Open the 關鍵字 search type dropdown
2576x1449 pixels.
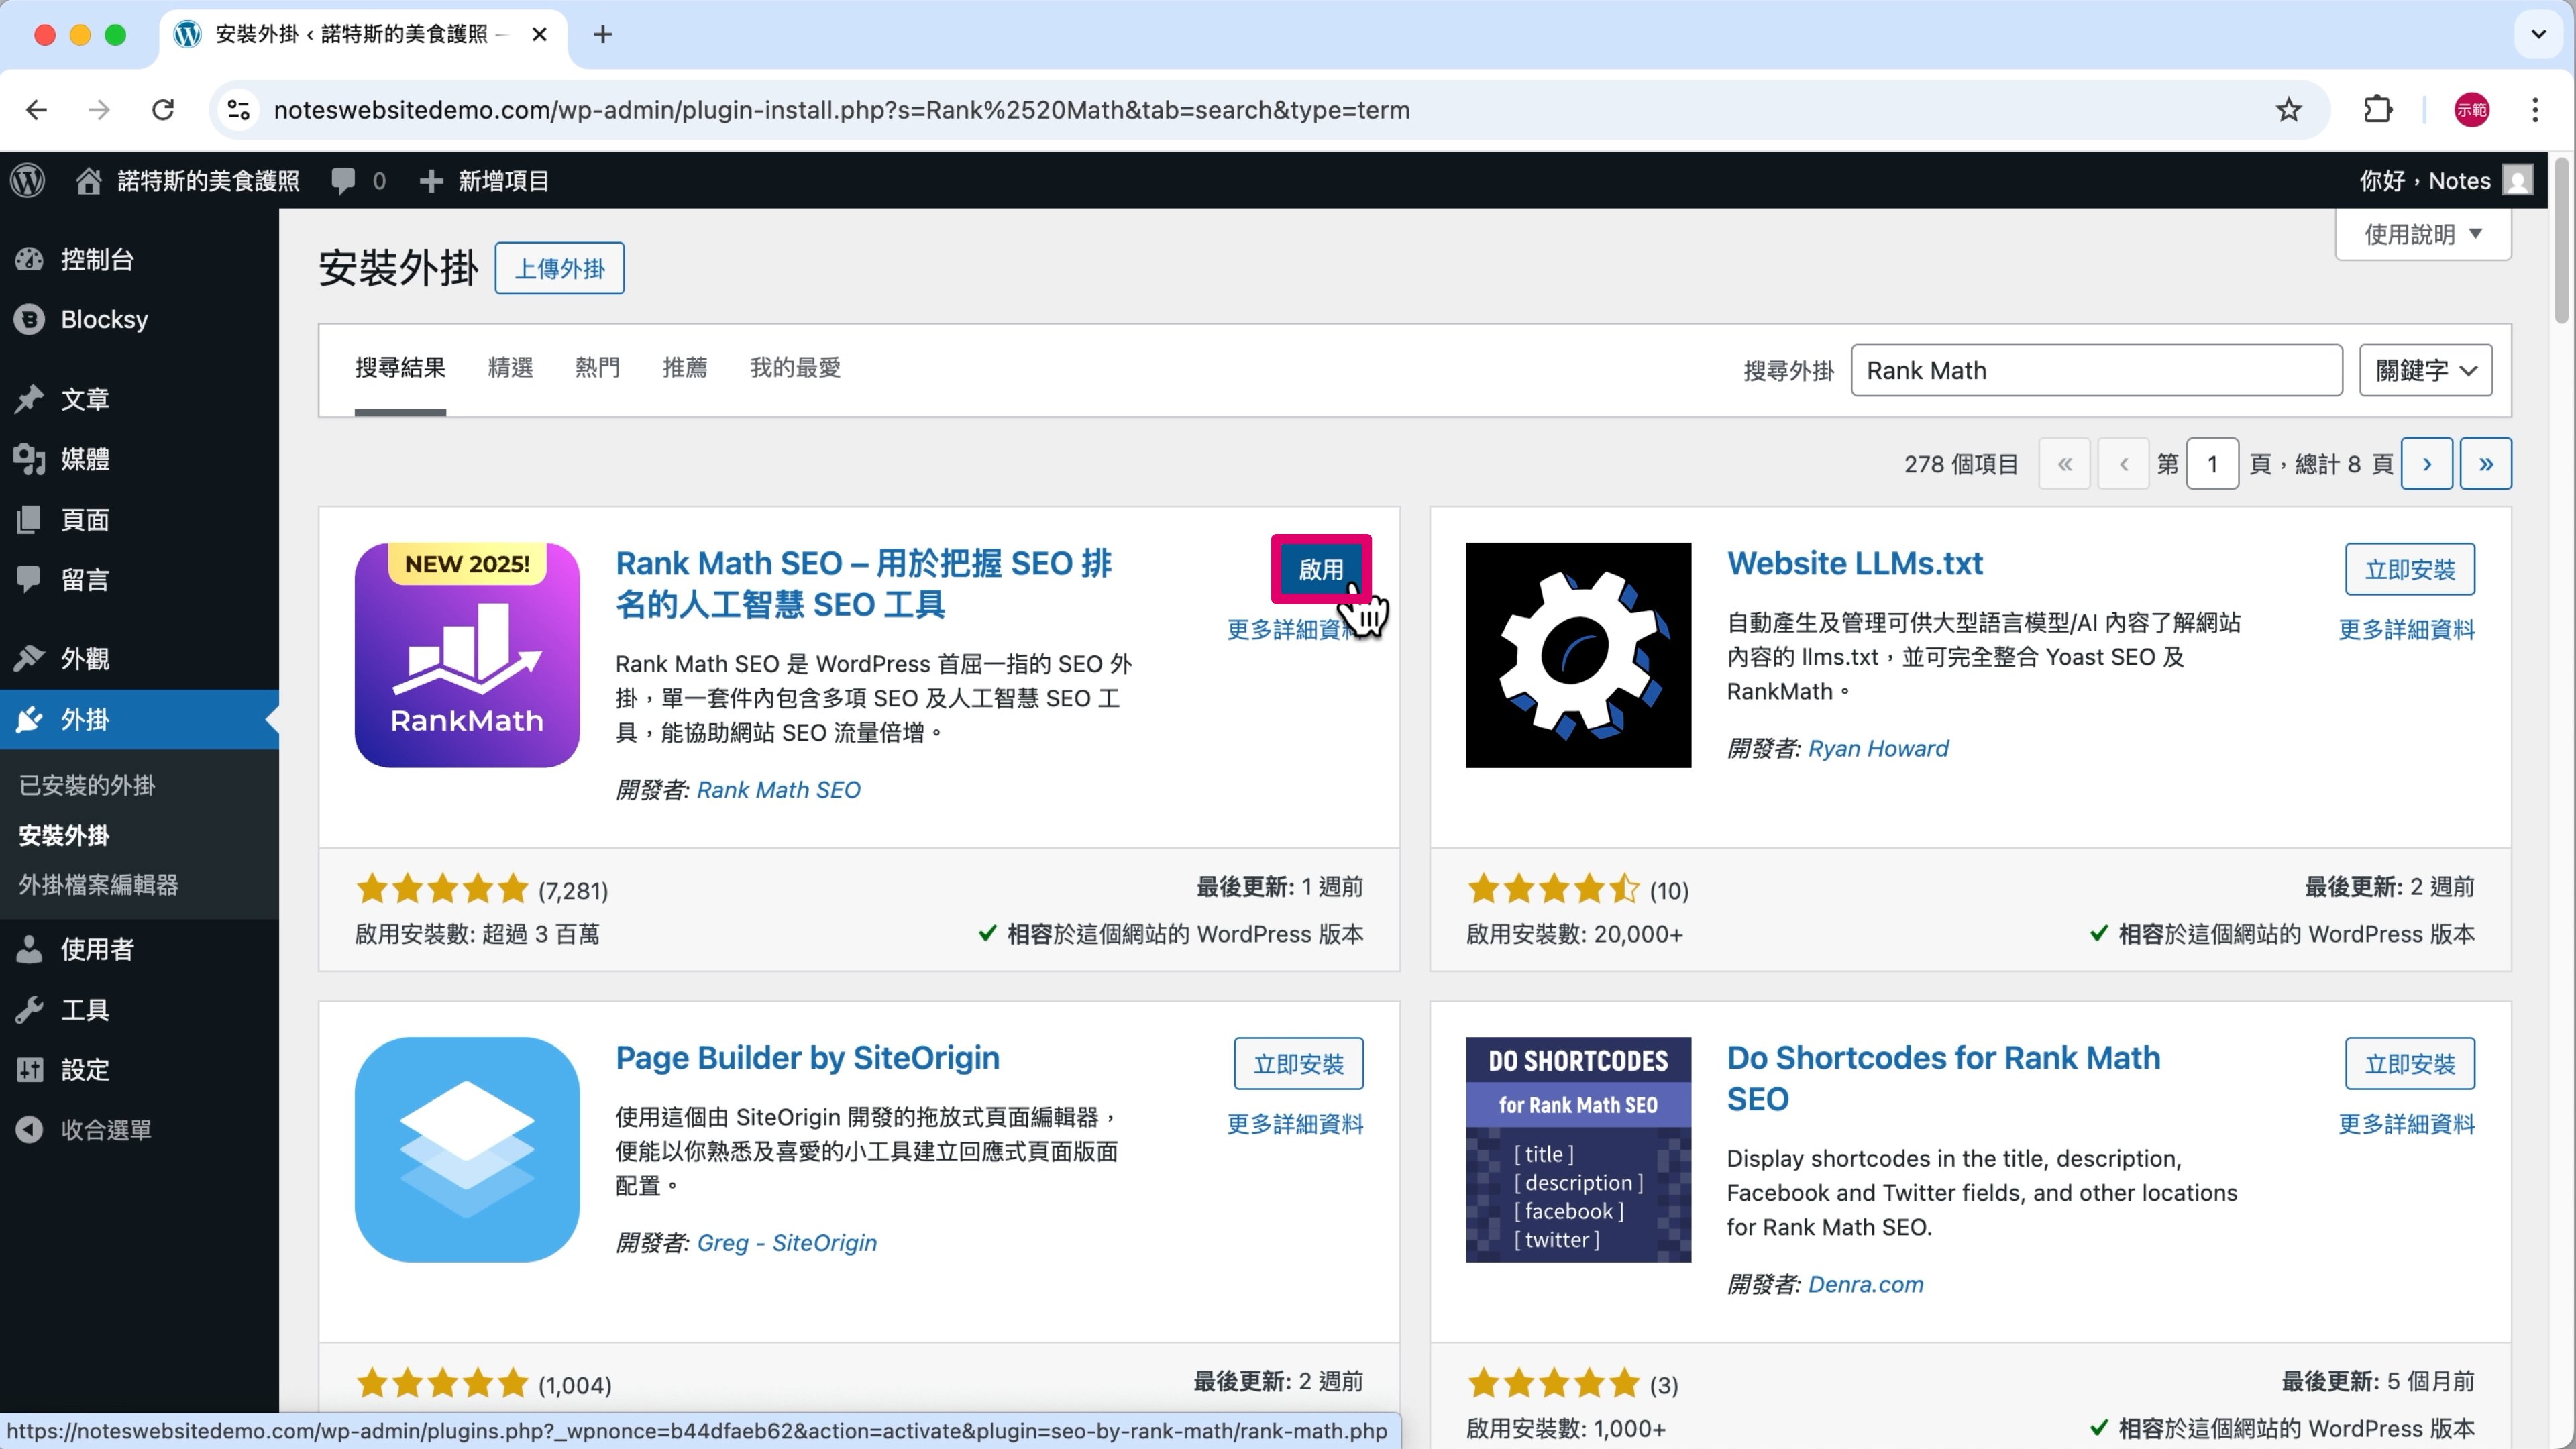pos(2425,370)
